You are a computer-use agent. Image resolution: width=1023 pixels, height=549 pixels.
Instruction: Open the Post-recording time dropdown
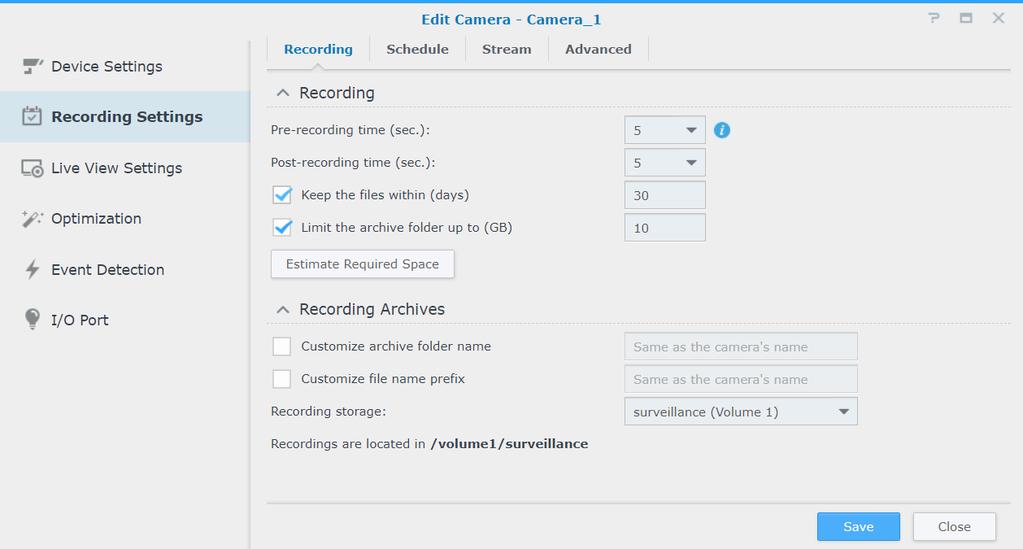click(665, 163)
